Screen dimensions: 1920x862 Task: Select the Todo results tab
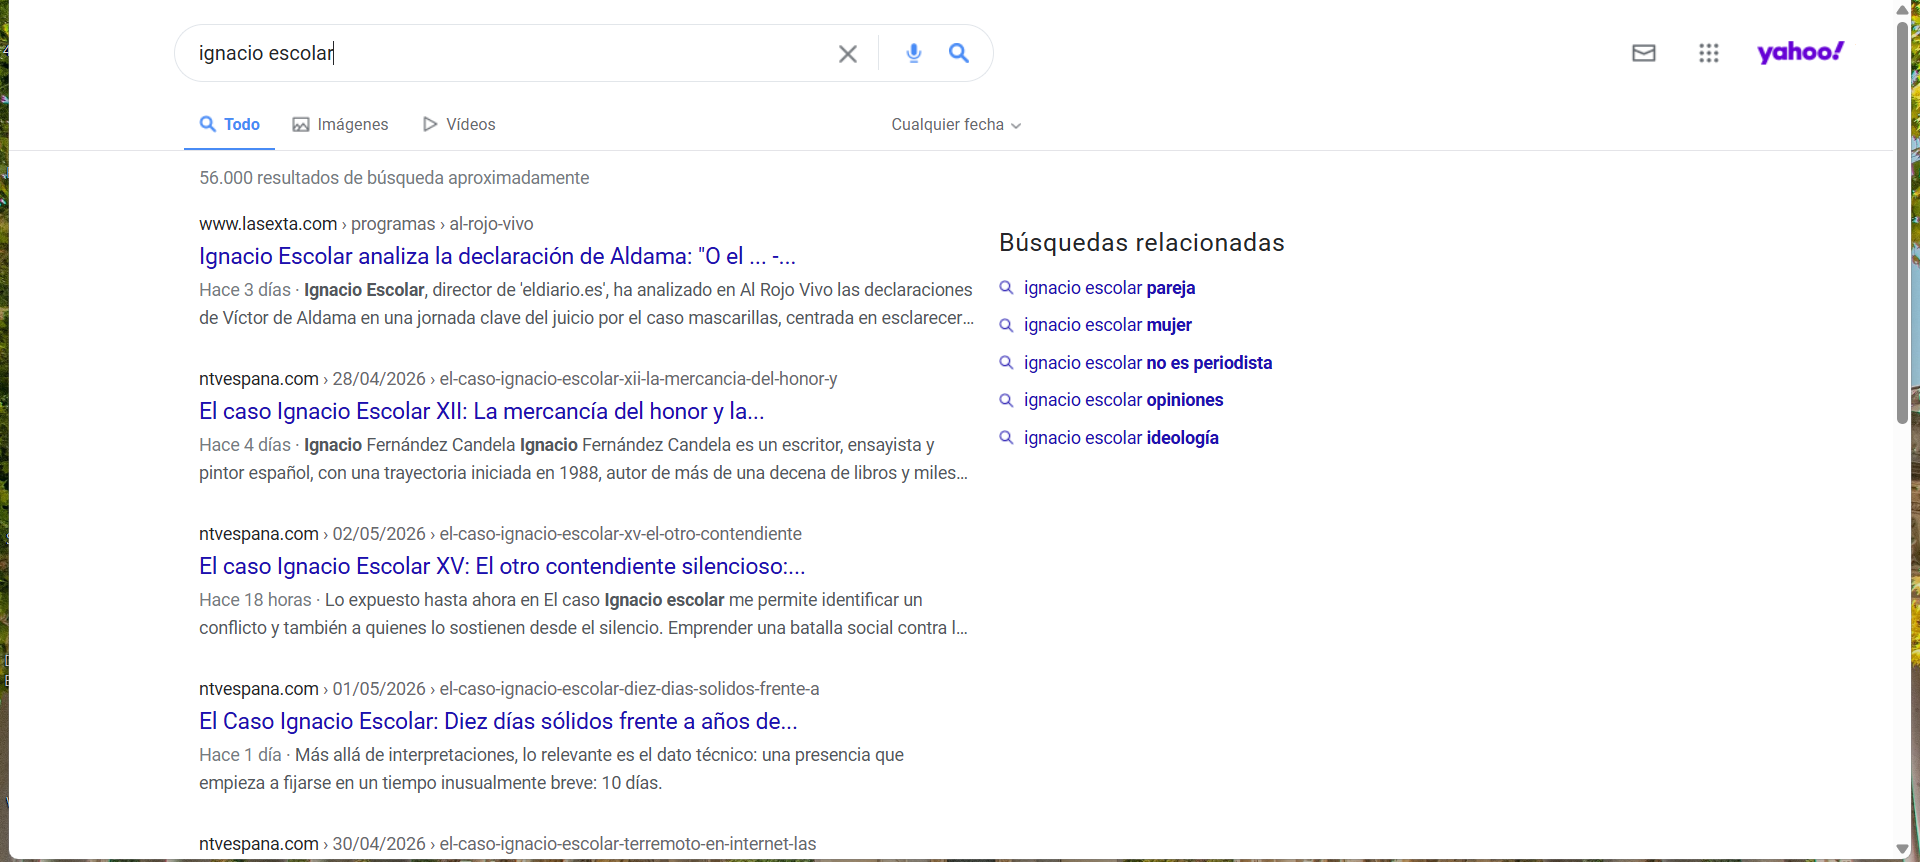[x=230, y=124]
